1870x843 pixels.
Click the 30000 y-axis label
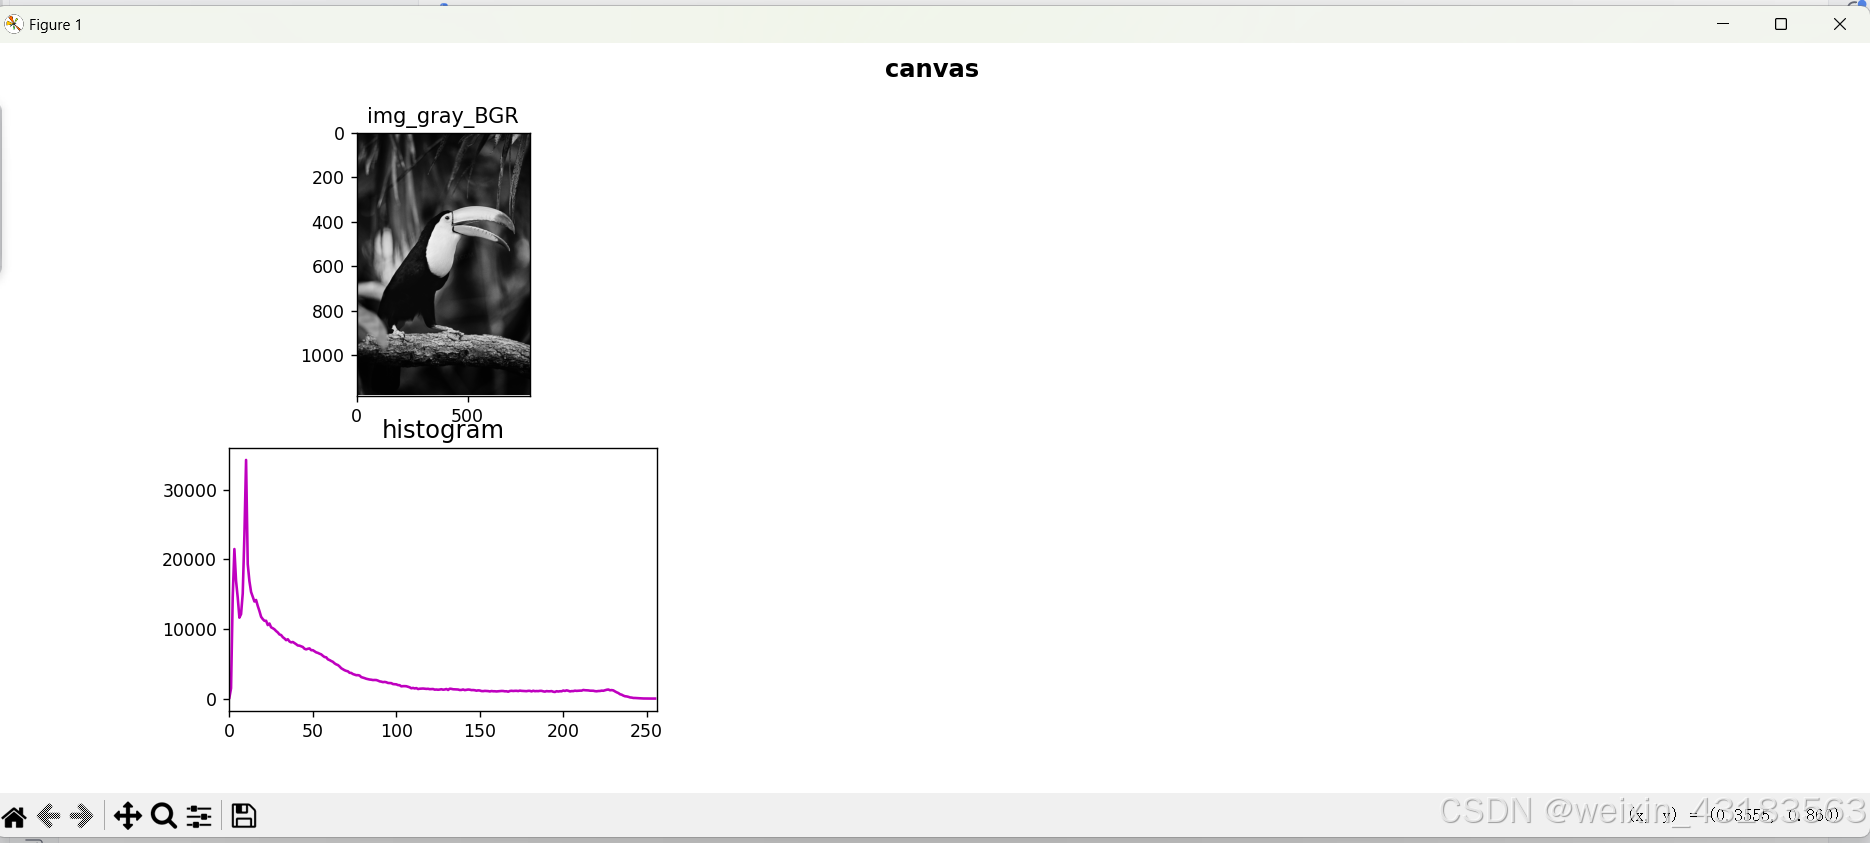pos(190,491)
